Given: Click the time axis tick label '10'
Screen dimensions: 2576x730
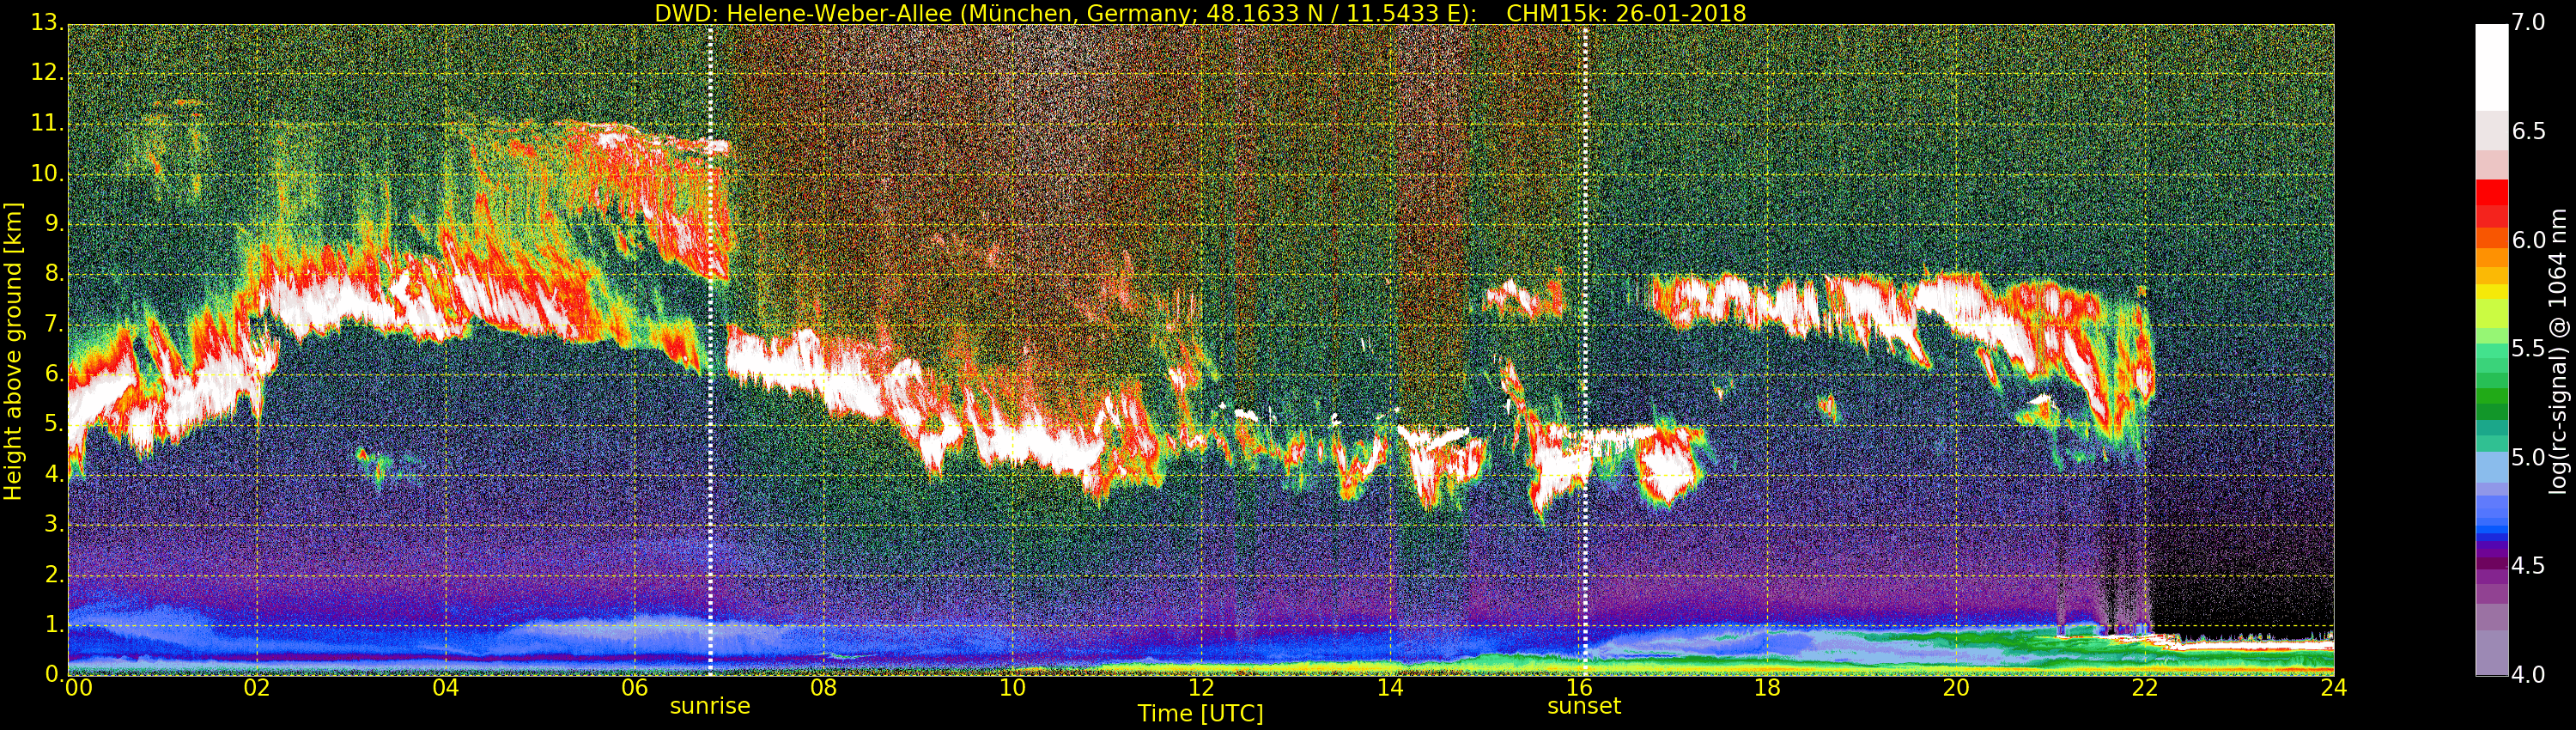Looking at the screenshot, I should (1012, 687).
